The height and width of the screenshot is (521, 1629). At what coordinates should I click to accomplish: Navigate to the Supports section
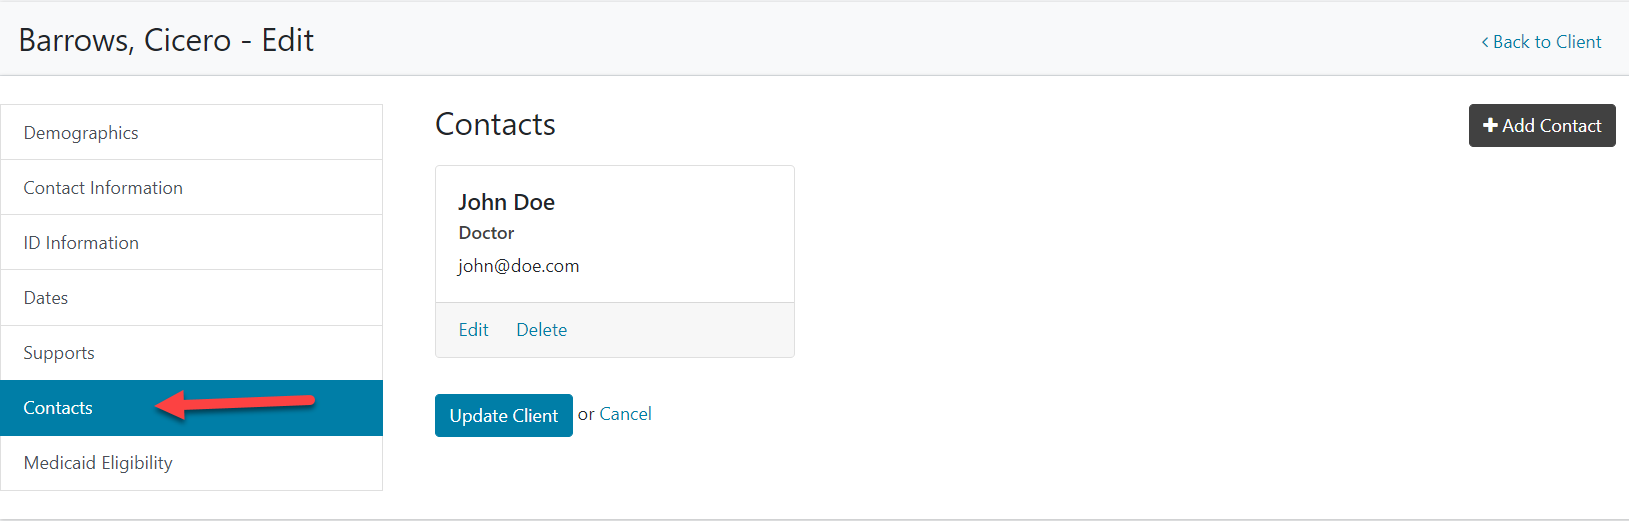[x=59, y=353]
